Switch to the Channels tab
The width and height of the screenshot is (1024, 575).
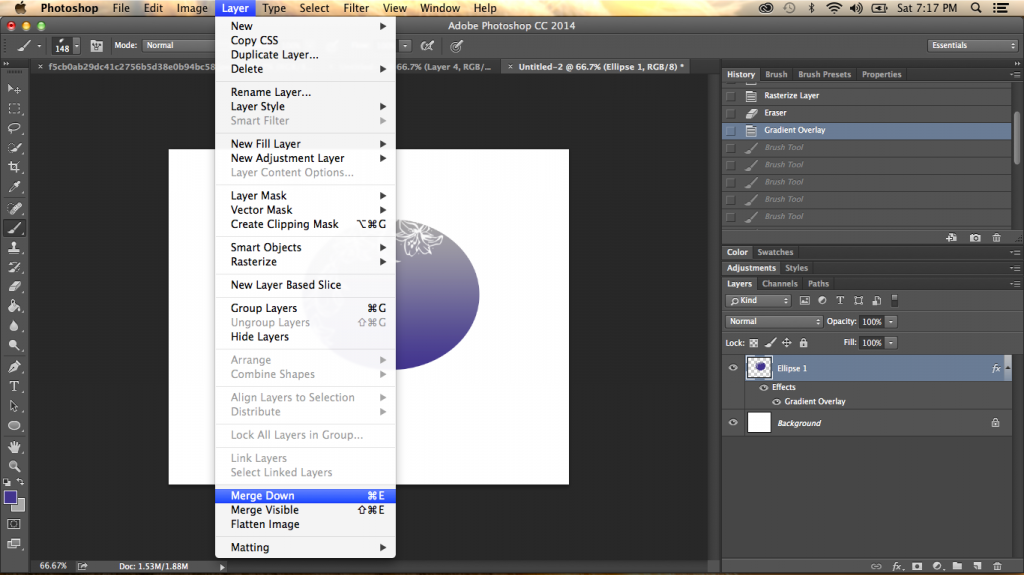pos(779,284)
